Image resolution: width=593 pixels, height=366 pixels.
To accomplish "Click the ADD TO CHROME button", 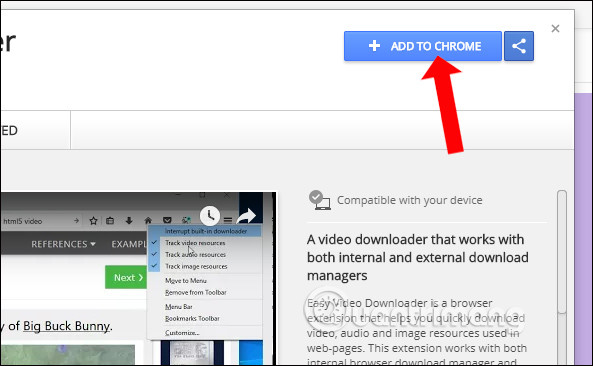I will pos(423,46).
